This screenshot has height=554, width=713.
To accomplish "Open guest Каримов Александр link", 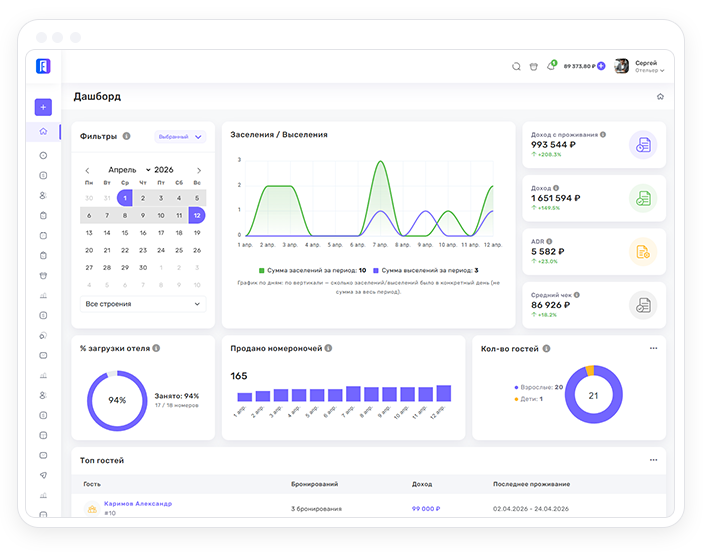I will (x=138, y=504).
